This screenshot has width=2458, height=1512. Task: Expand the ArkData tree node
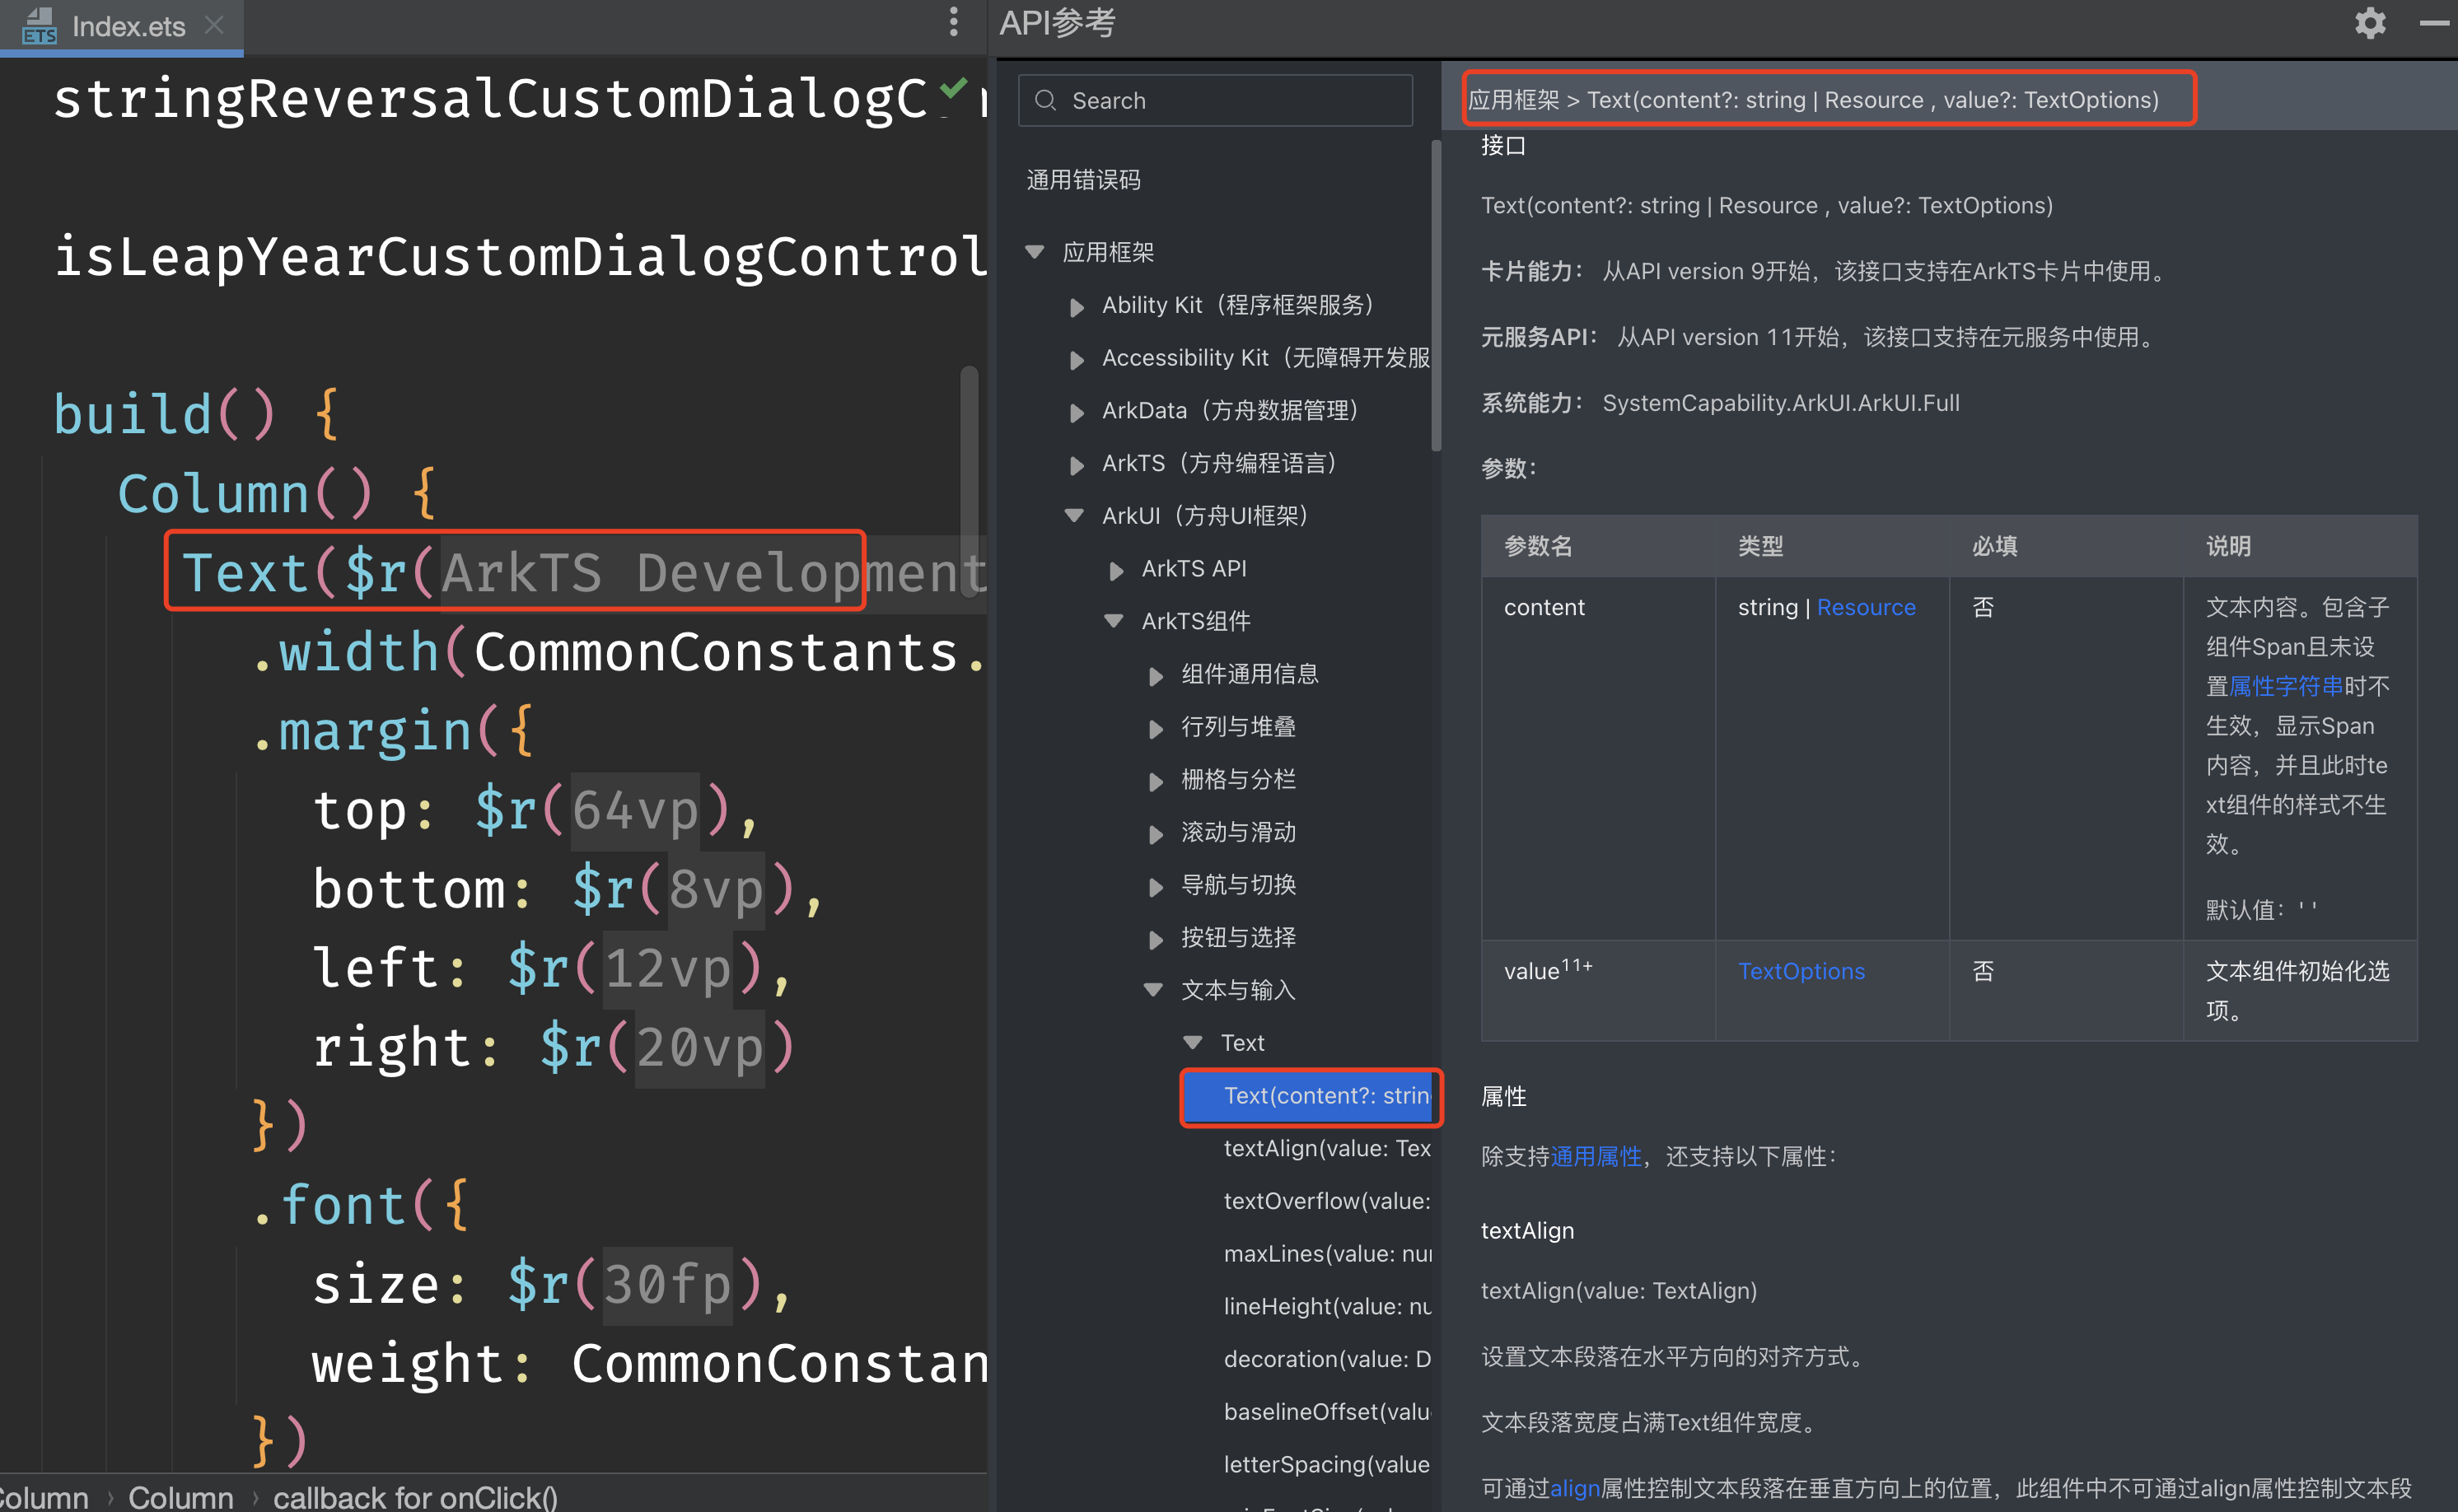1076,411
